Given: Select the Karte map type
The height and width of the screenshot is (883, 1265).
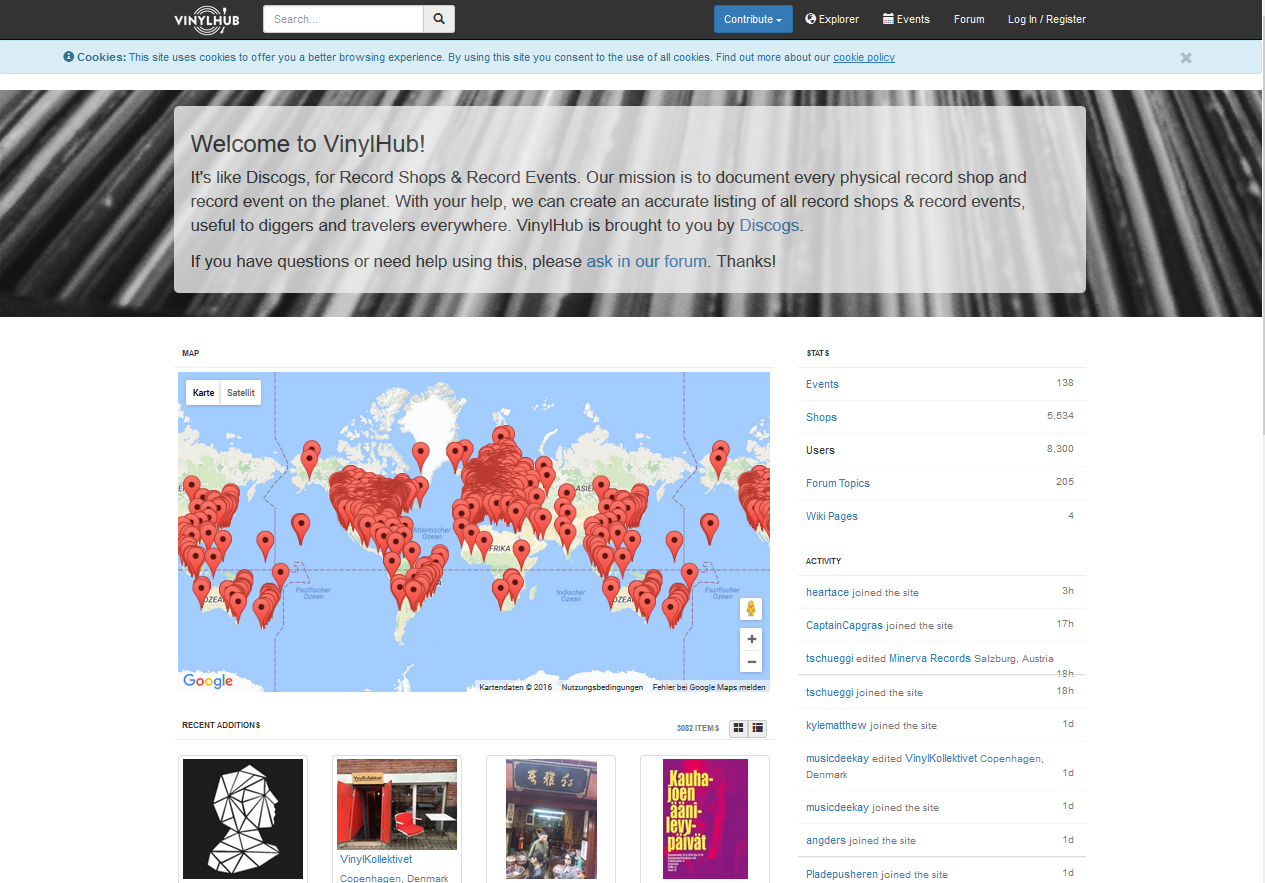Looking at the screenshot, I should pos(204,393).
